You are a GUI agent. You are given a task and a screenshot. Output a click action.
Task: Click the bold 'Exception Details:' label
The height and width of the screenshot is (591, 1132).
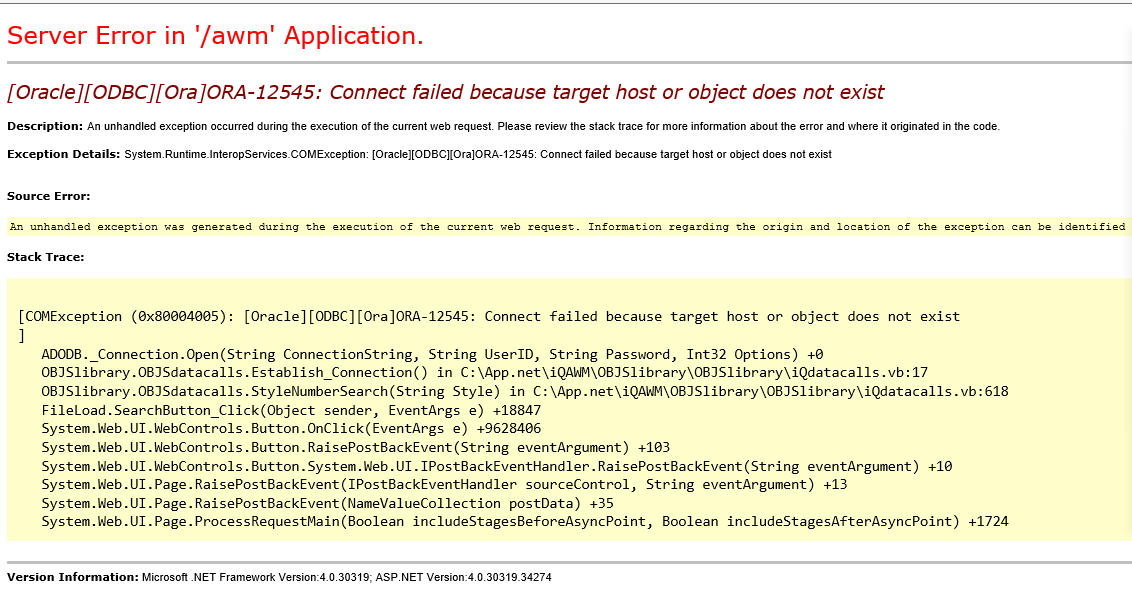(63, 154)
